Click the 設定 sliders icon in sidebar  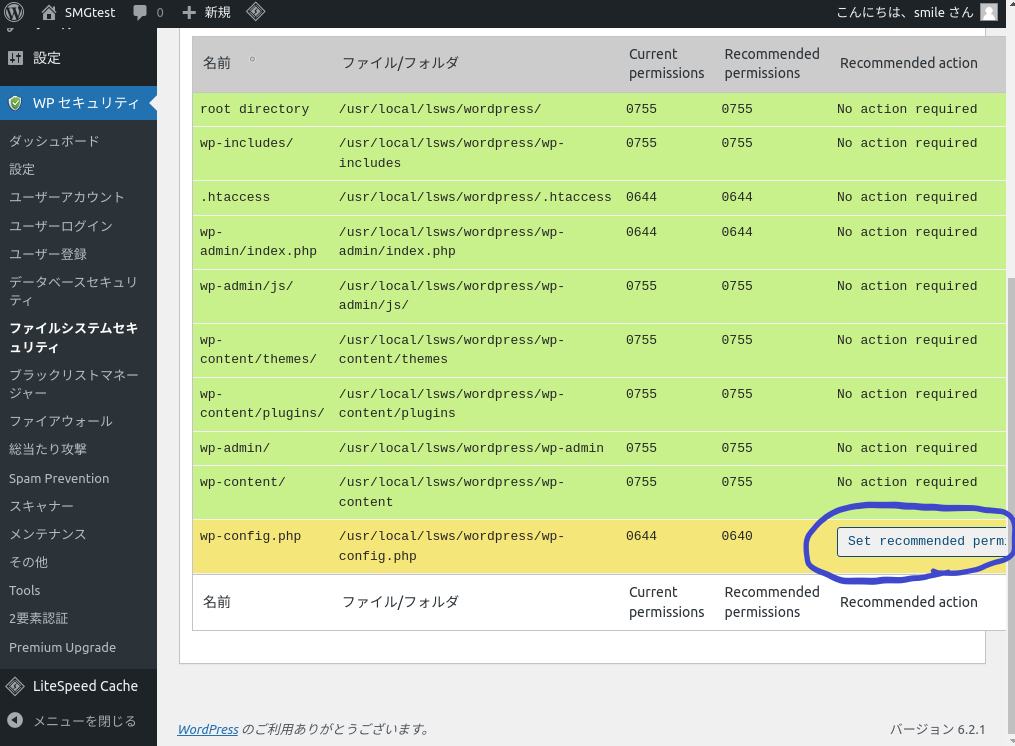pos(16,58)
